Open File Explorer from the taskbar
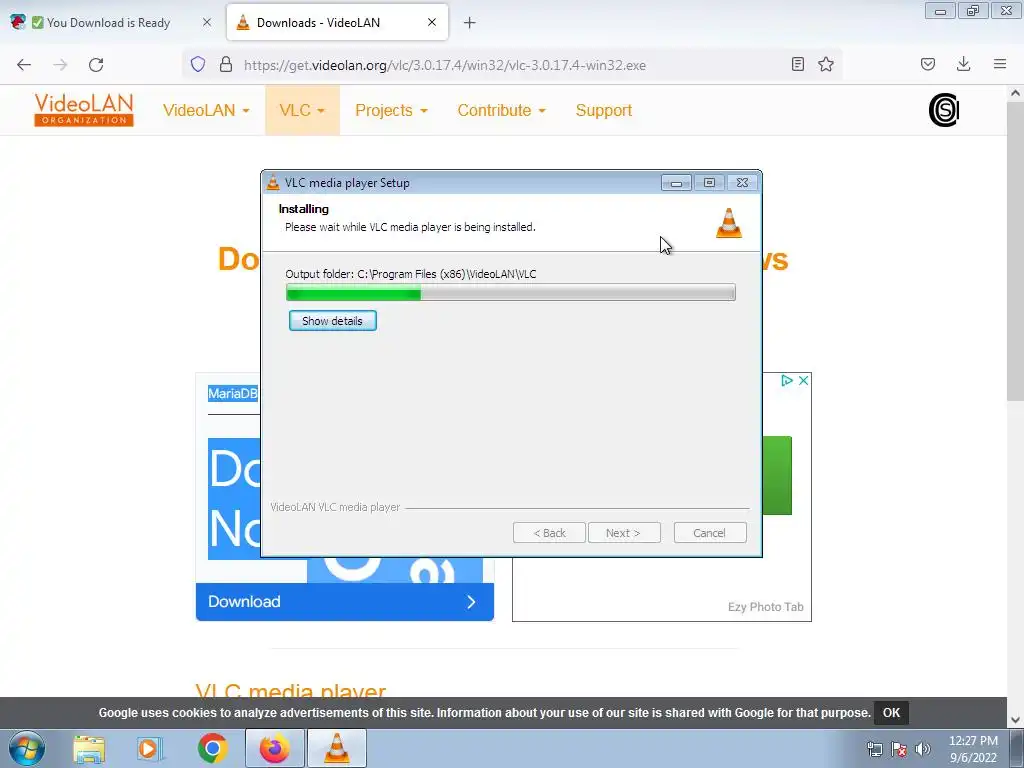The image size is (1024, 768). 89,748
